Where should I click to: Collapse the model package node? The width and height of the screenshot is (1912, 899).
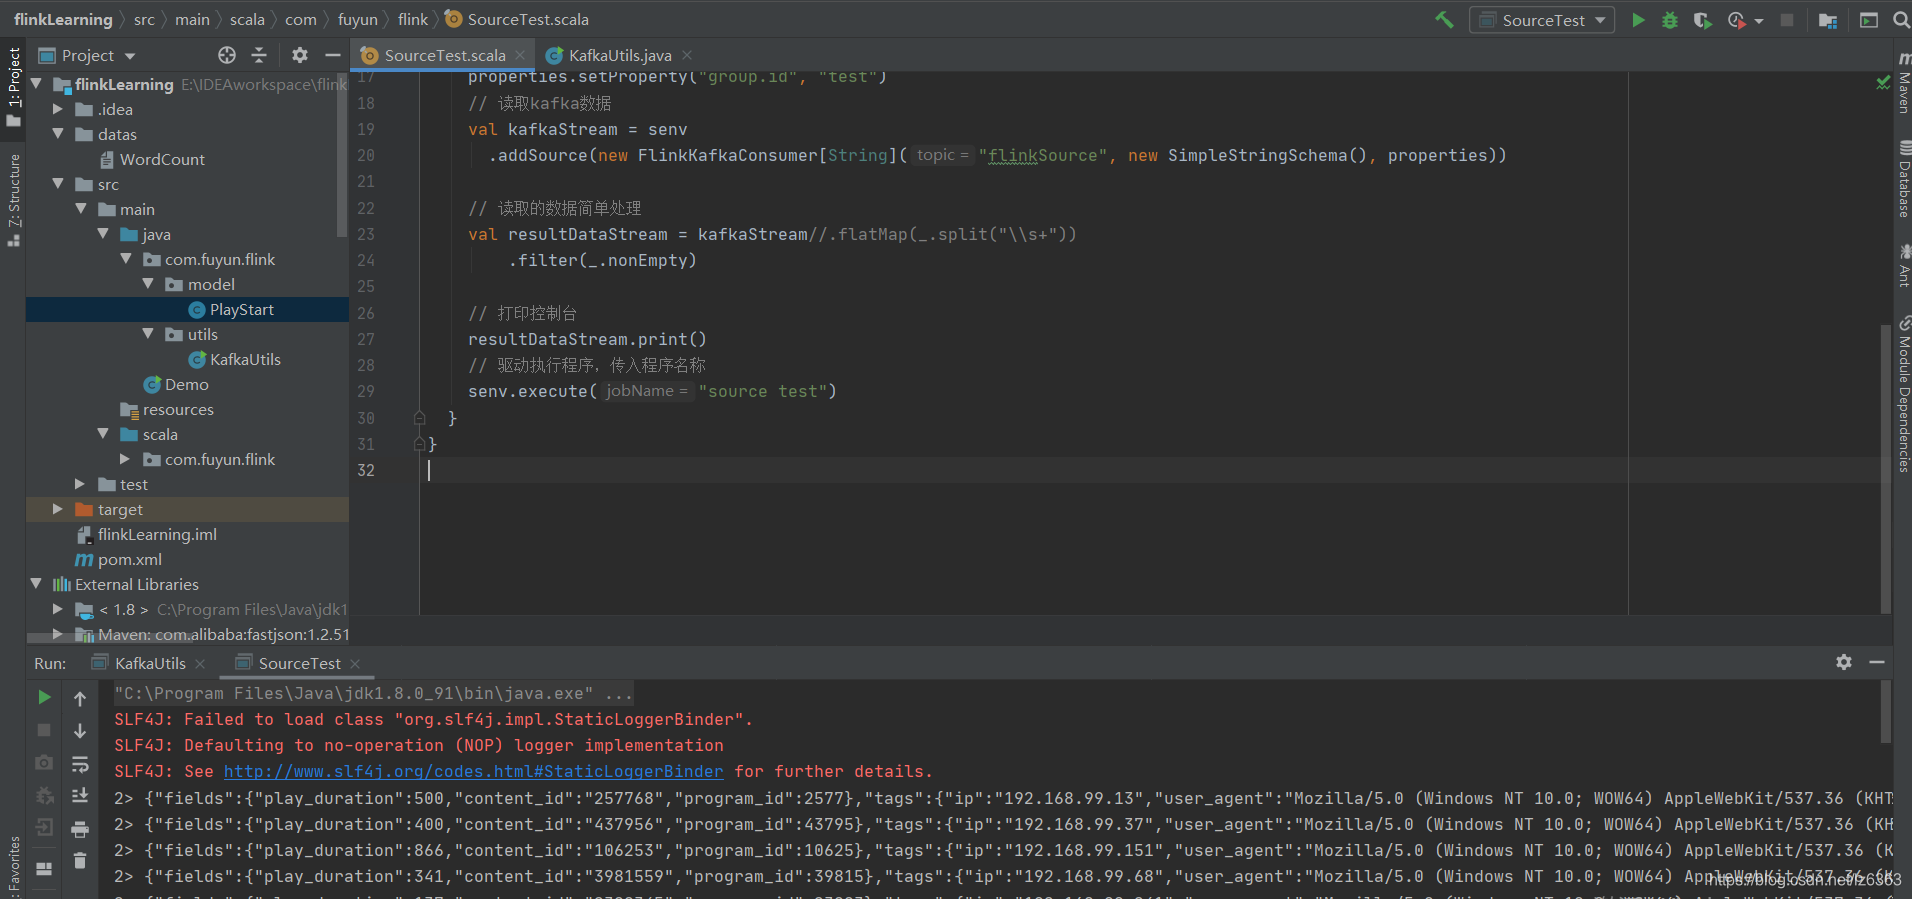tap(148, 284)
